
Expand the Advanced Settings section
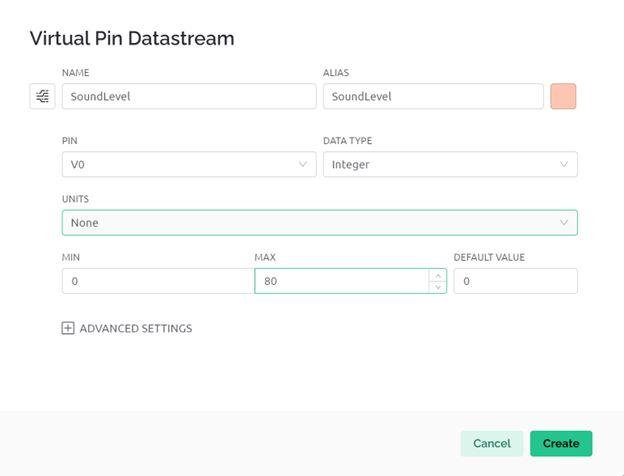click(135, 328)
